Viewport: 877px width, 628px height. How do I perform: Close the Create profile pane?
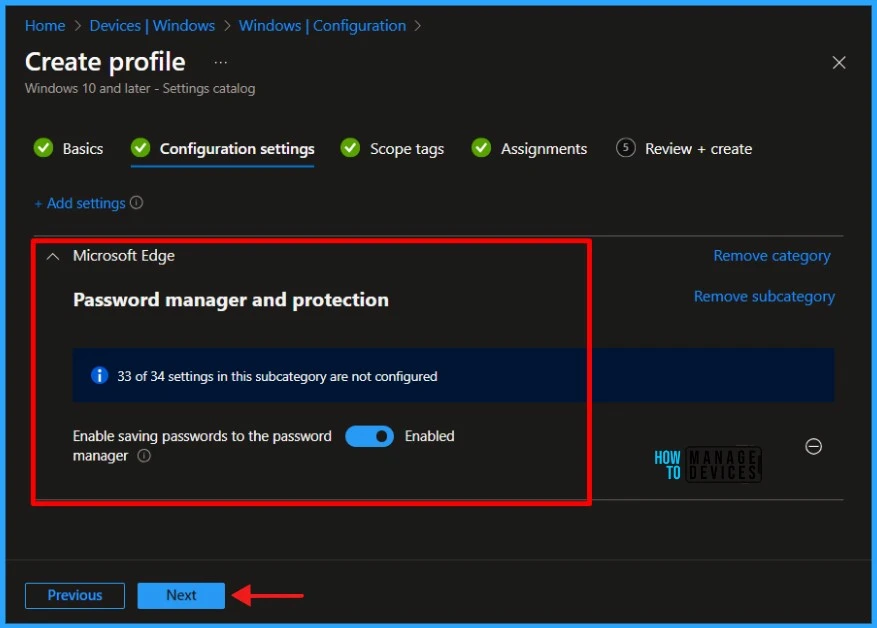[x=838, y=63]
